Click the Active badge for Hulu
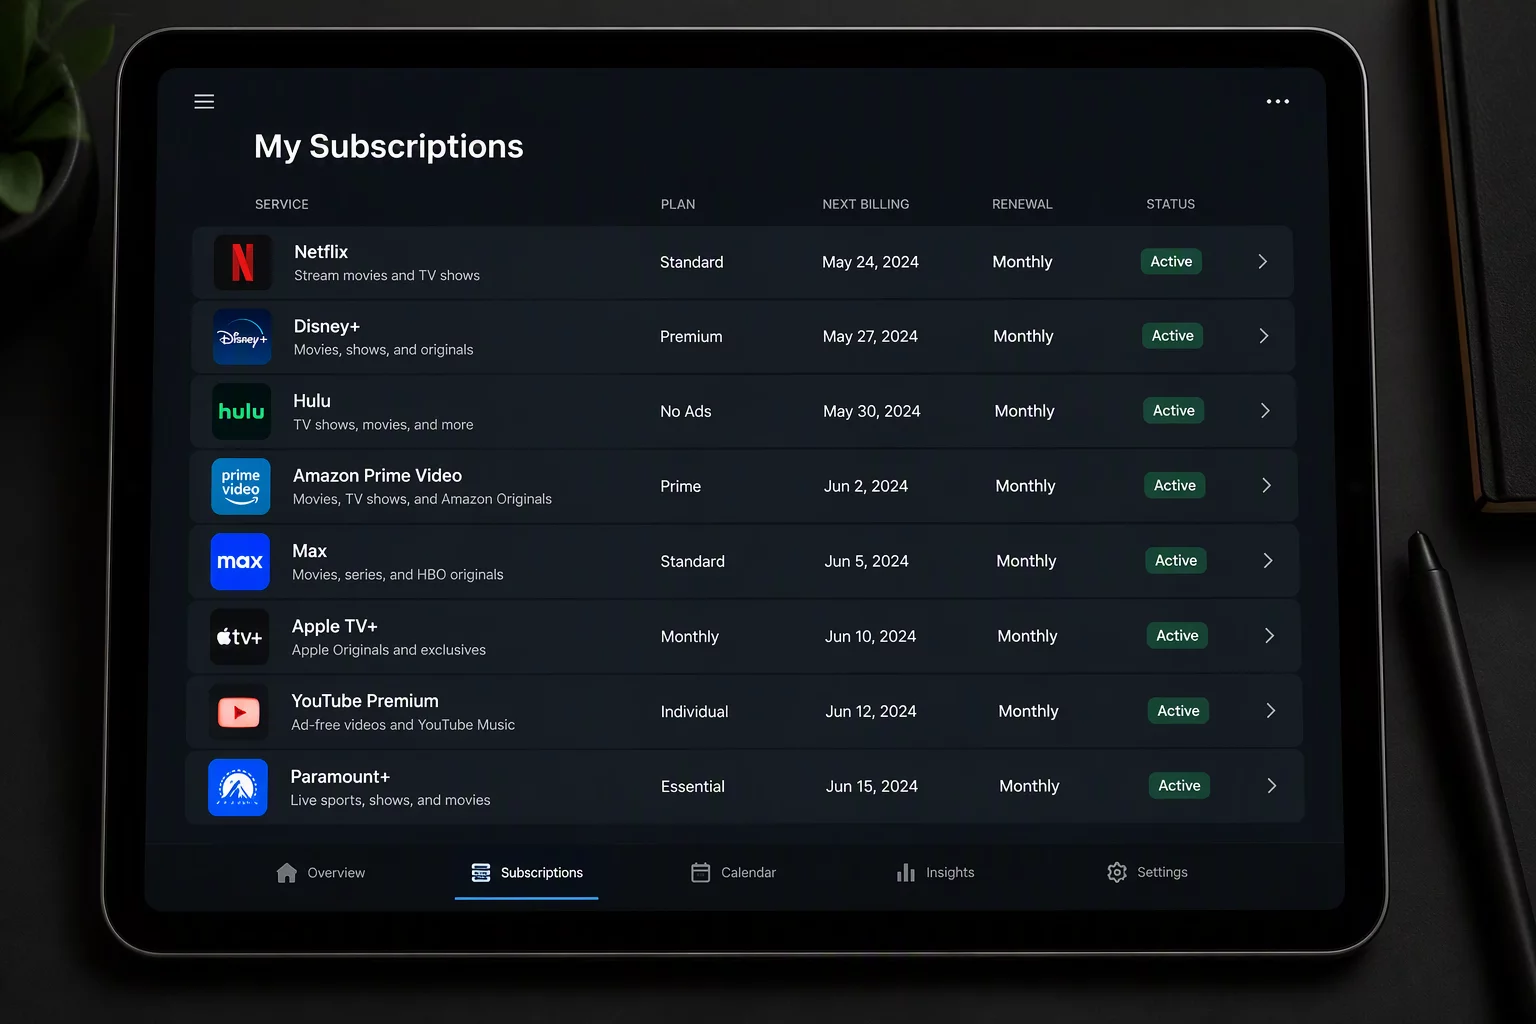The height and width of the screenshot is (1024, 1536). click(x=1174, y=410)
